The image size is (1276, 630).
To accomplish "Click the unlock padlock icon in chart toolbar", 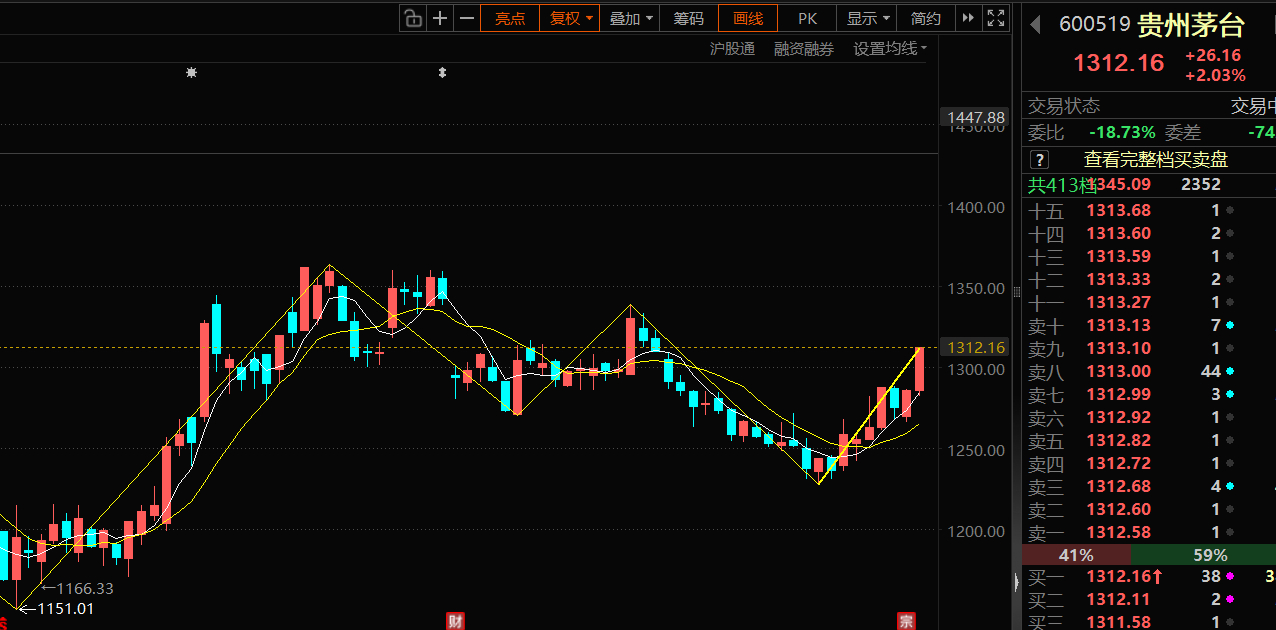I will point(413,18).
